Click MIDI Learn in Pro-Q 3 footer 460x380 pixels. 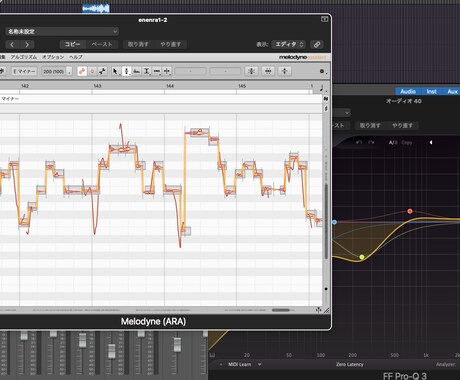pyautogui.click(x=239, y=364)
